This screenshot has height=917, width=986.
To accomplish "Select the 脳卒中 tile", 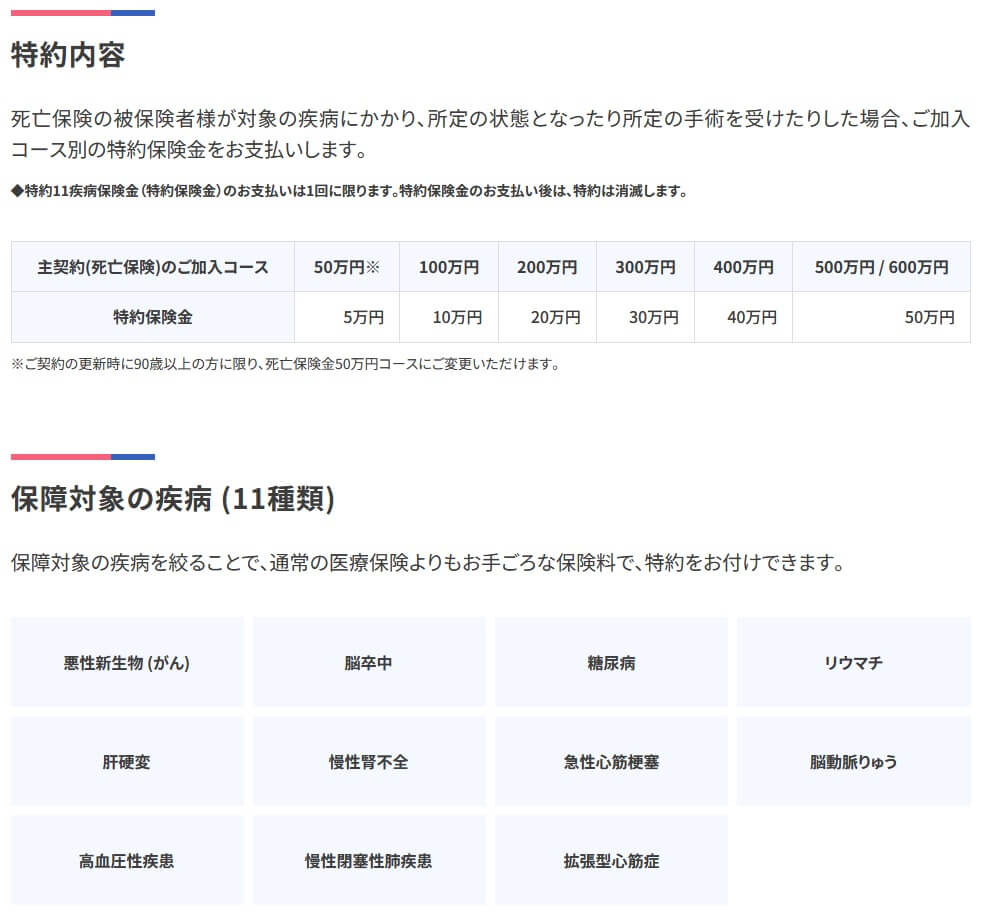I will tap(368, 662).
